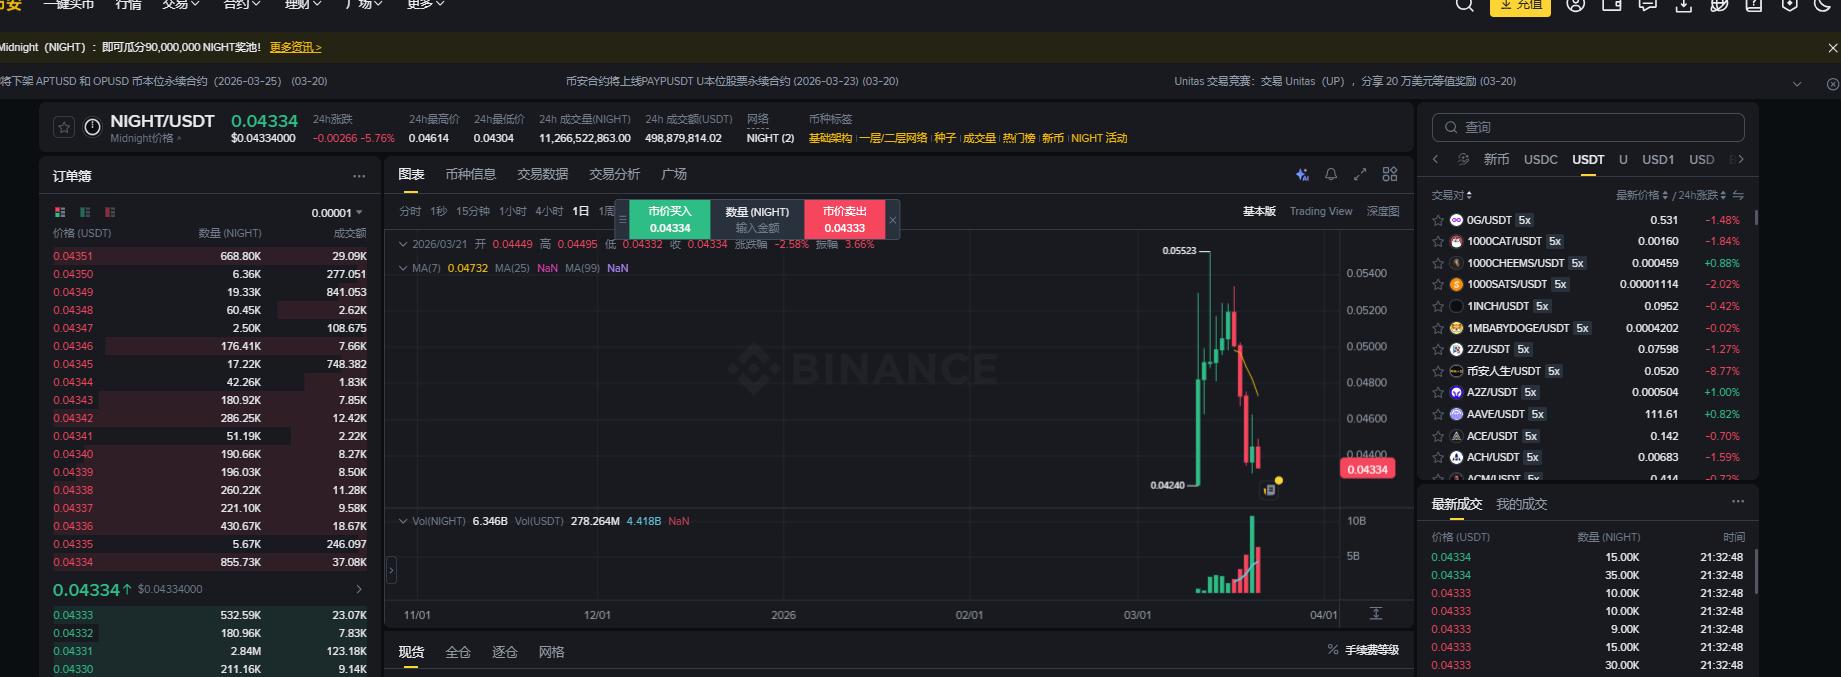Switch to 交易分析 tab

615,174
